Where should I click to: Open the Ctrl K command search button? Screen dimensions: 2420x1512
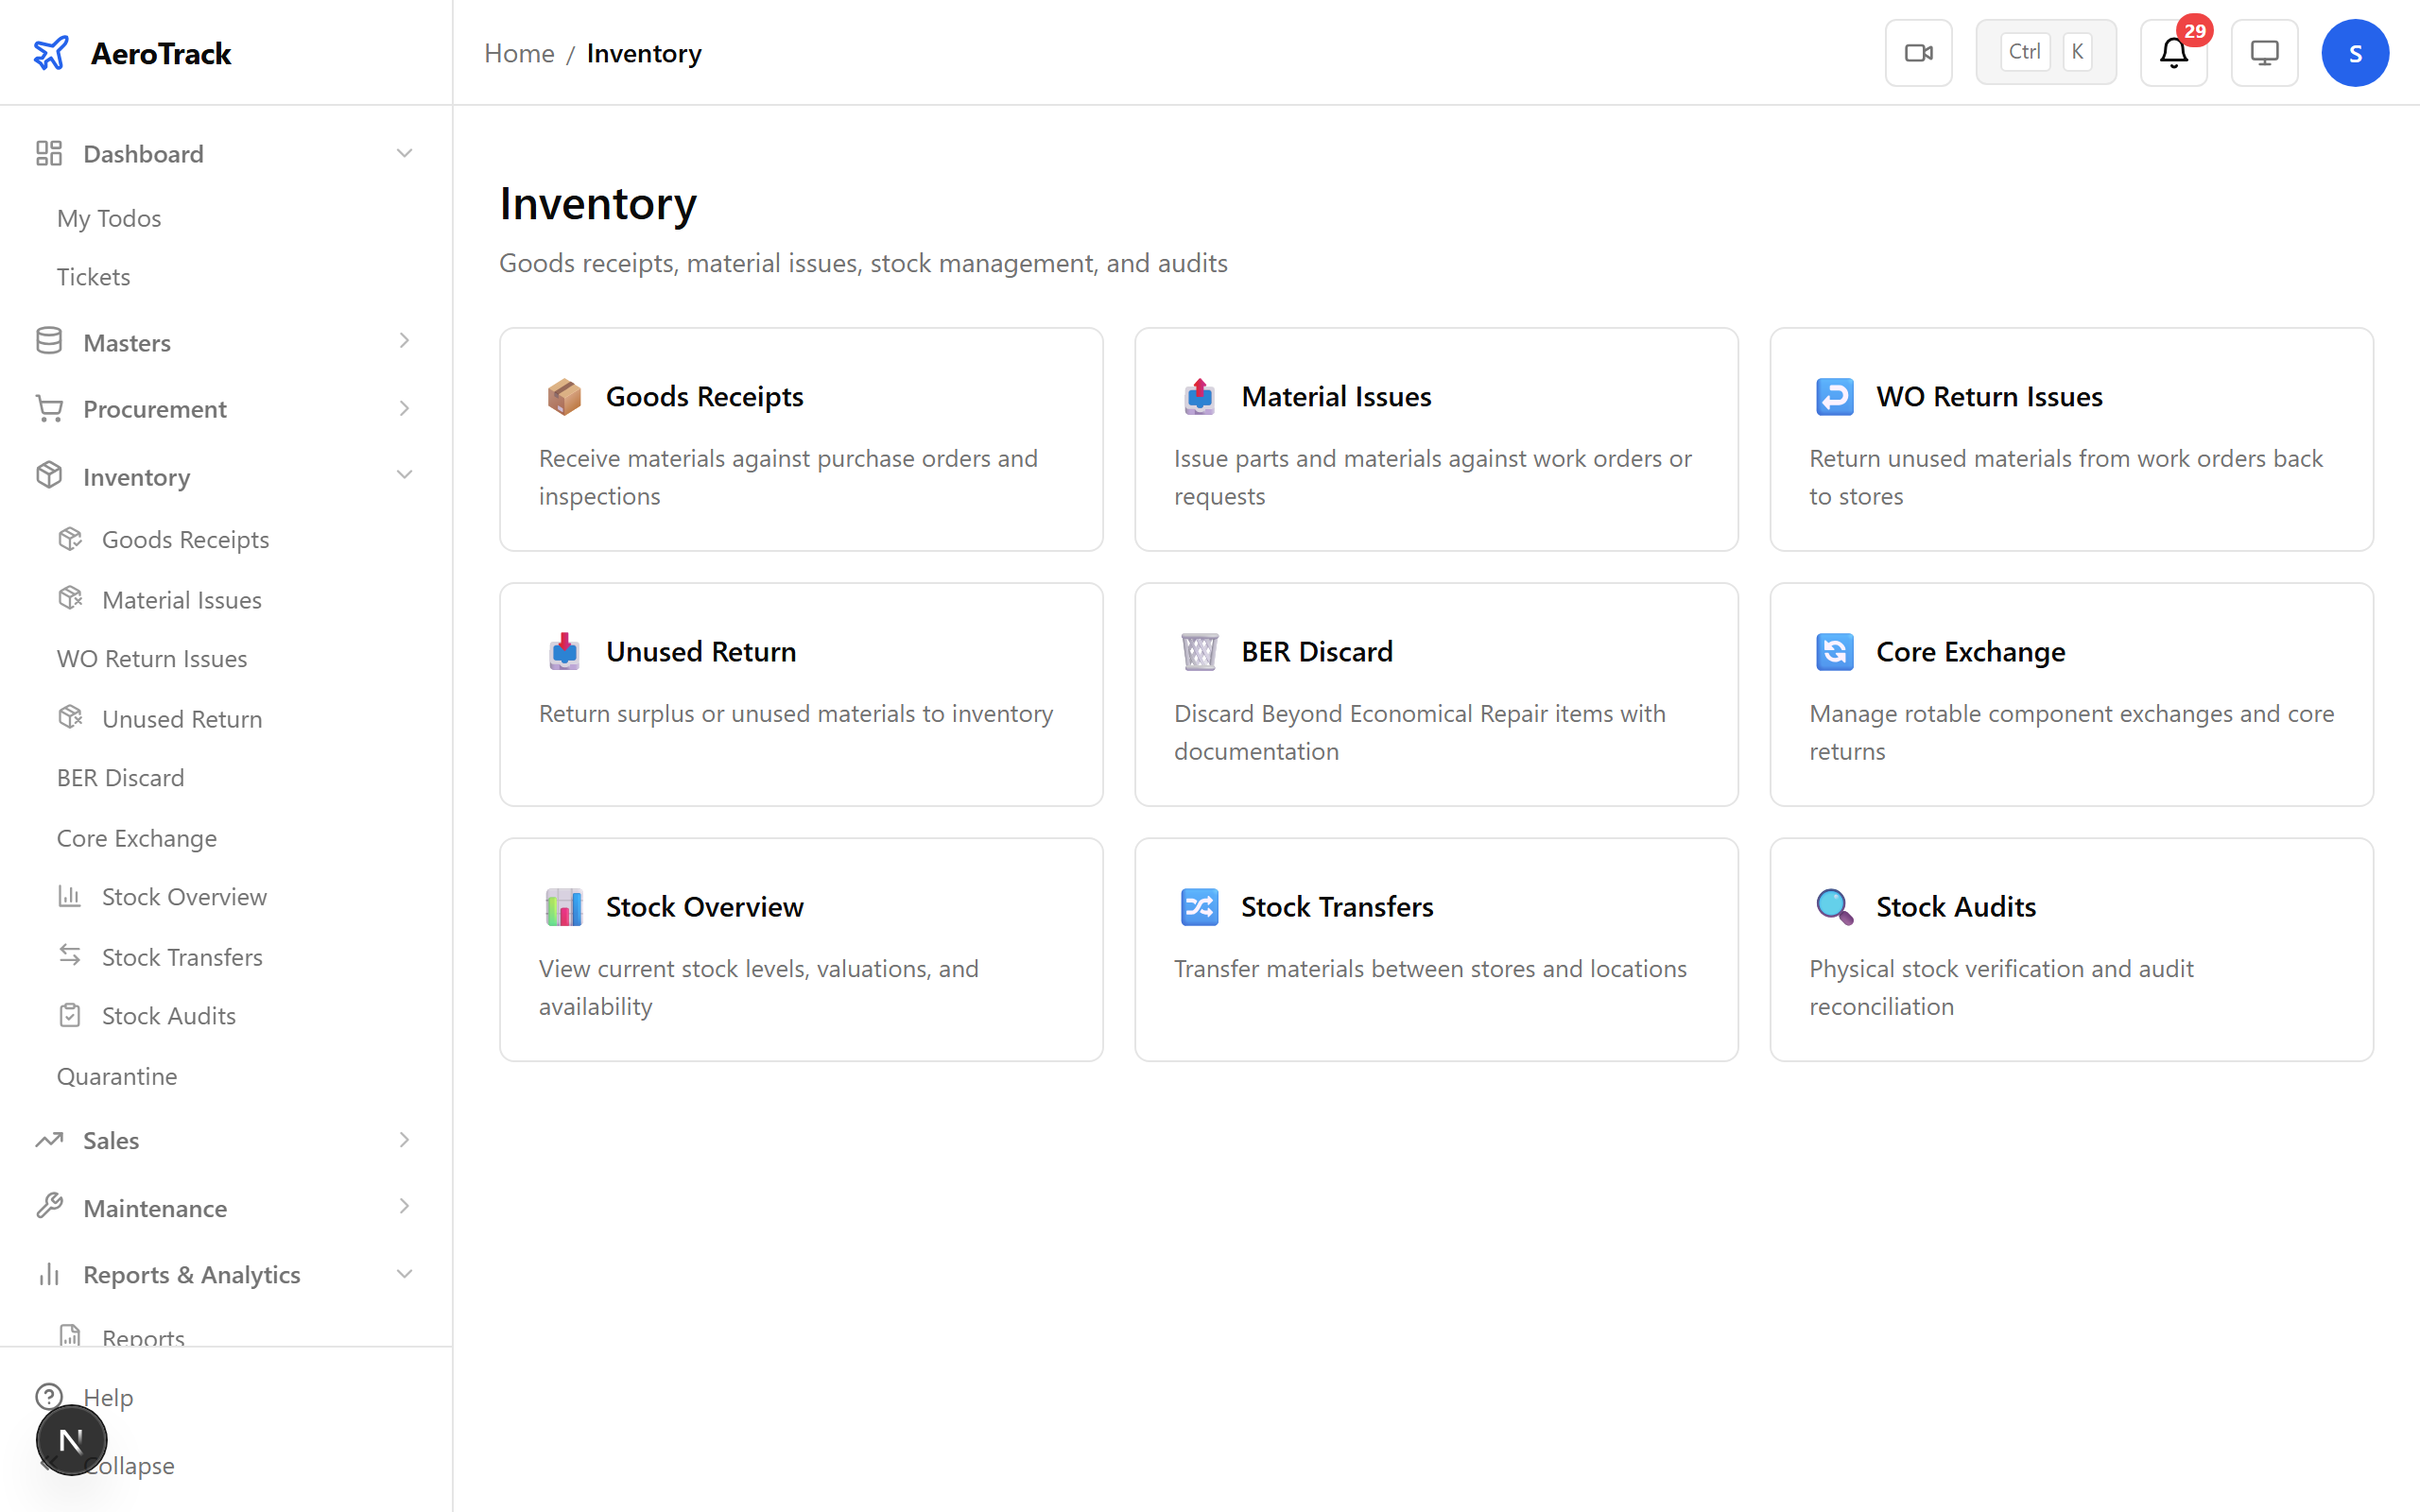point(2045,53)
